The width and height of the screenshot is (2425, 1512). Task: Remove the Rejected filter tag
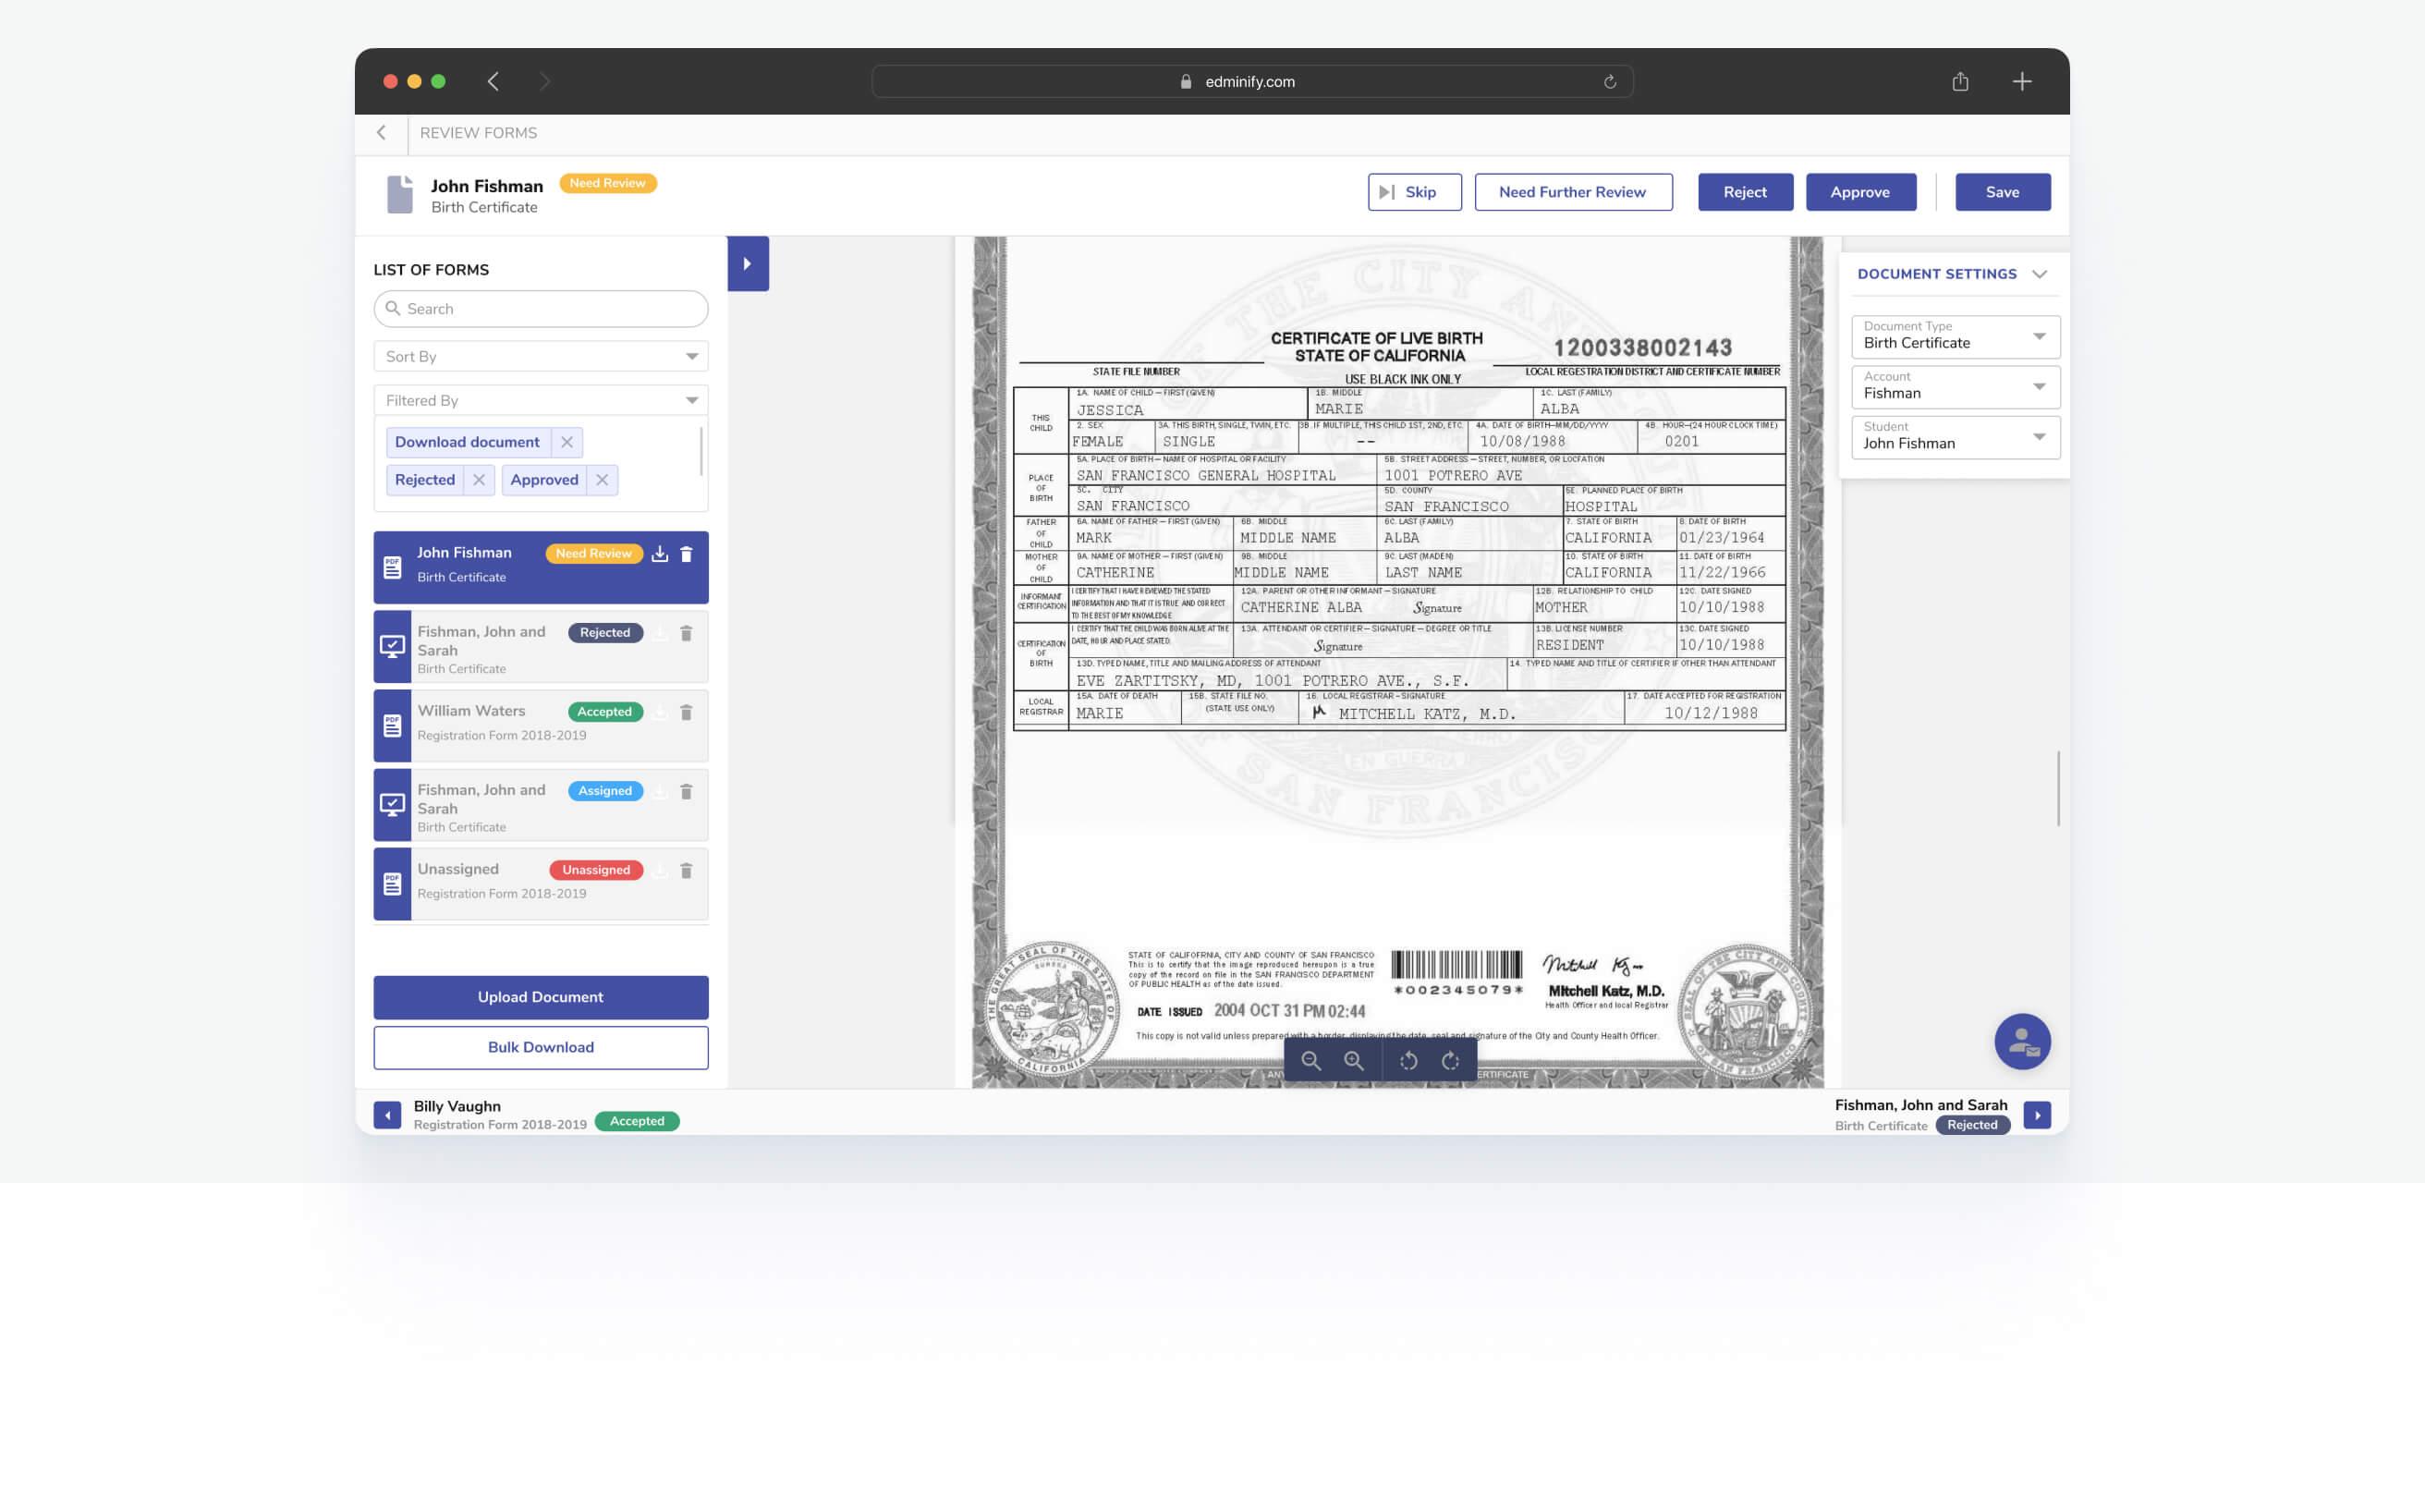[x=479, y=479]
